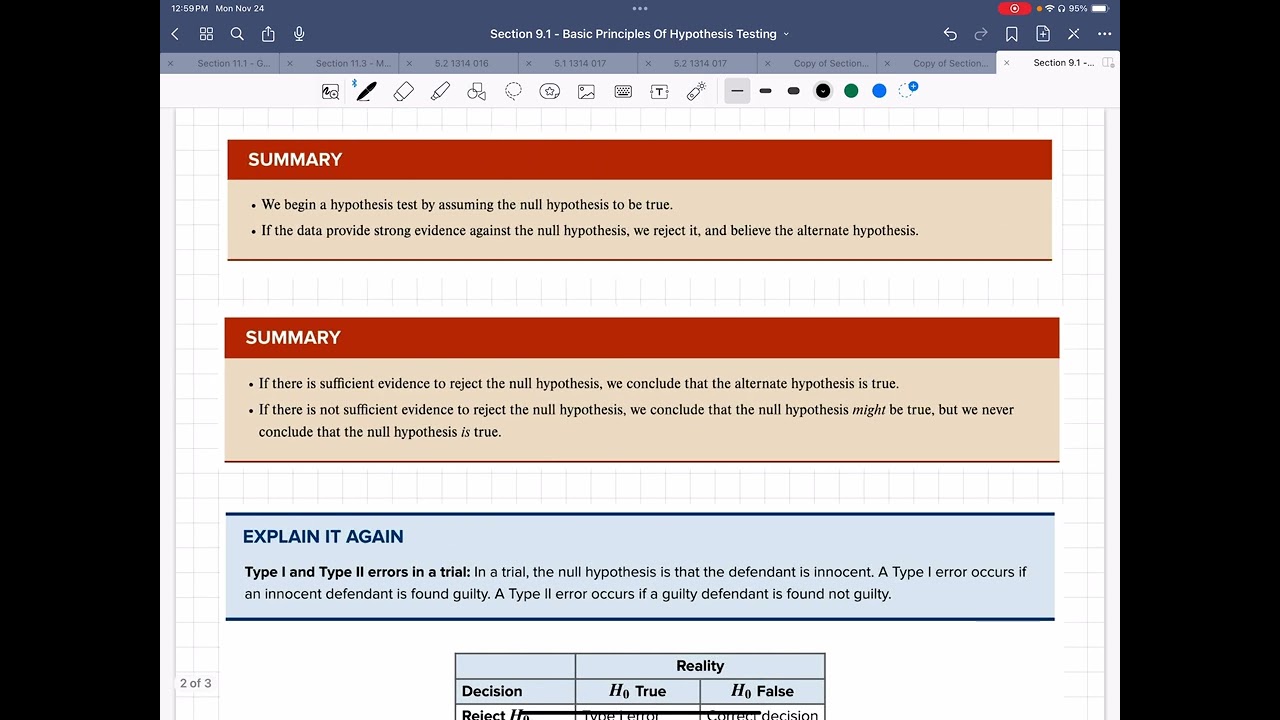Open the more options ellipsis menu
The height and width of the screenshot is (720, 1280).
[1104, 34]
